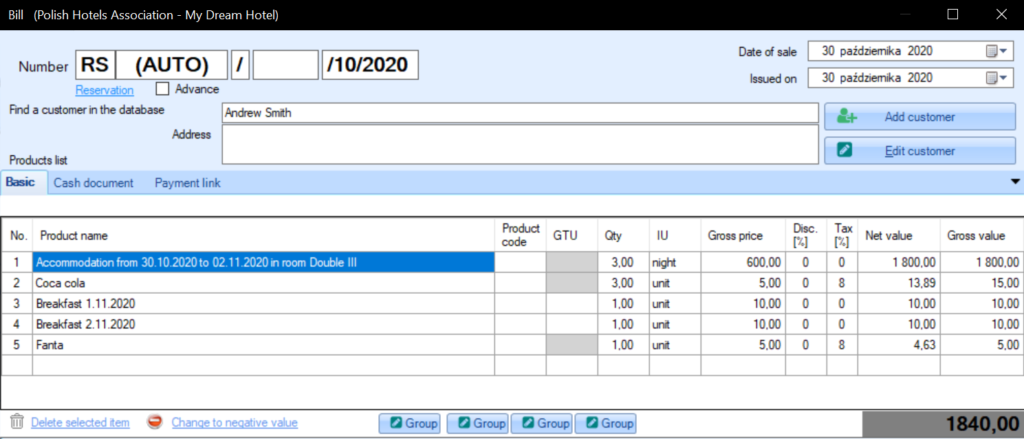The image size is (1024, 439).
Task: Click the Qty column header
Action: [624, 235]
